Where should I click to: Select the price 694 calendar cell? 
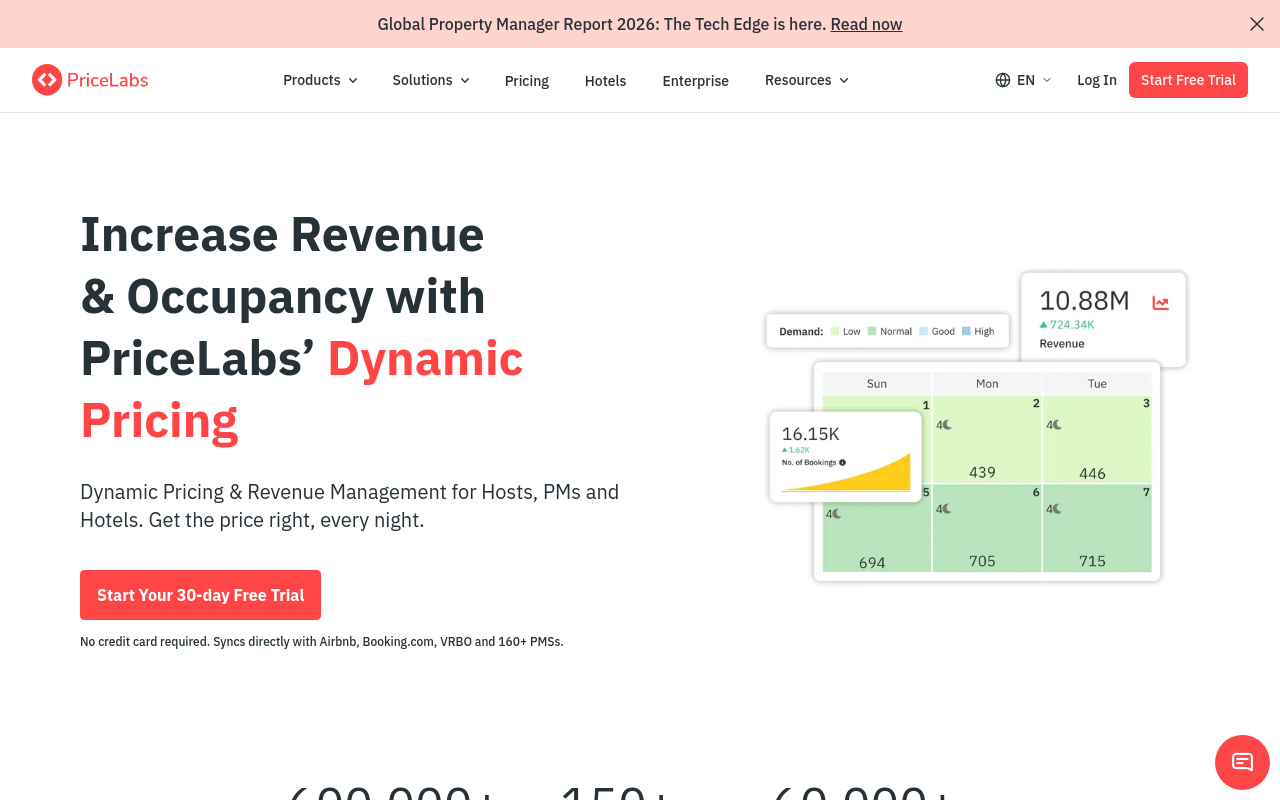(877, 528)
